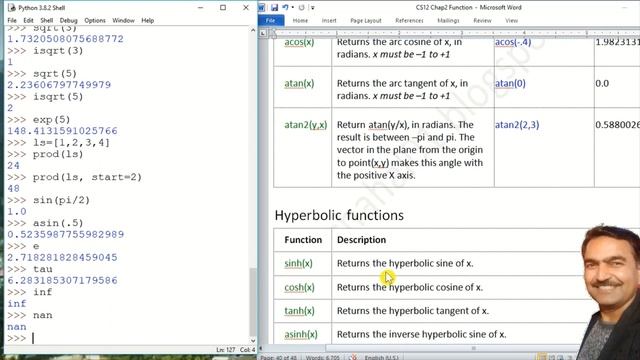Click 'Returns the hyperbolic sine of x.' text

405,264
